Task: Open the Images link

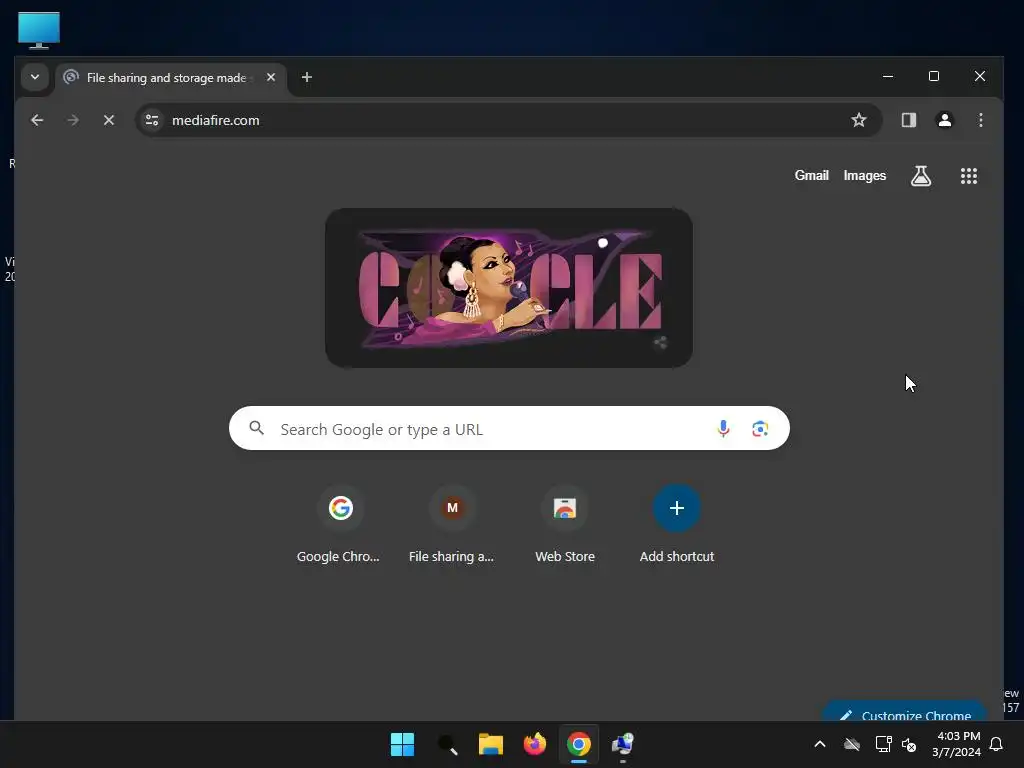Action: click(865, 176)
